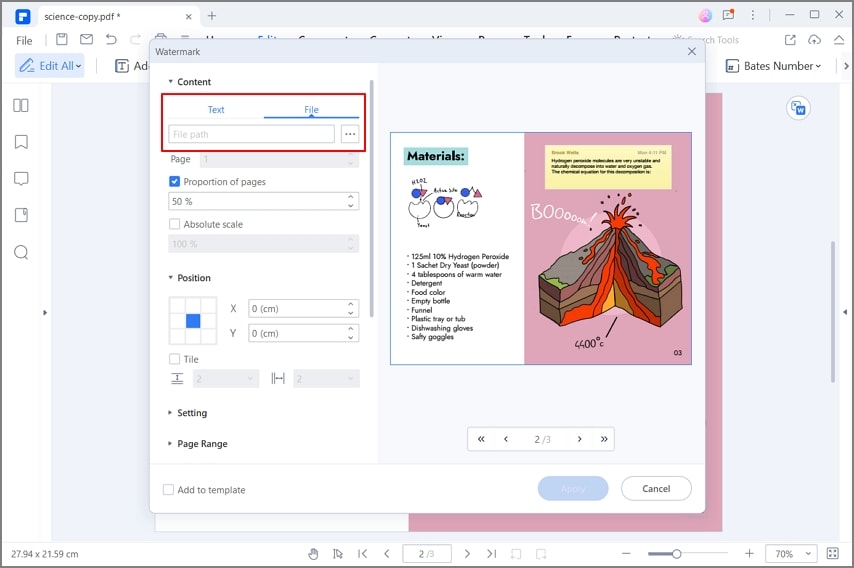Screen dimensions: 854x568
Task: Open the 70% zoom level dropdown
Action: pos(791,553)
